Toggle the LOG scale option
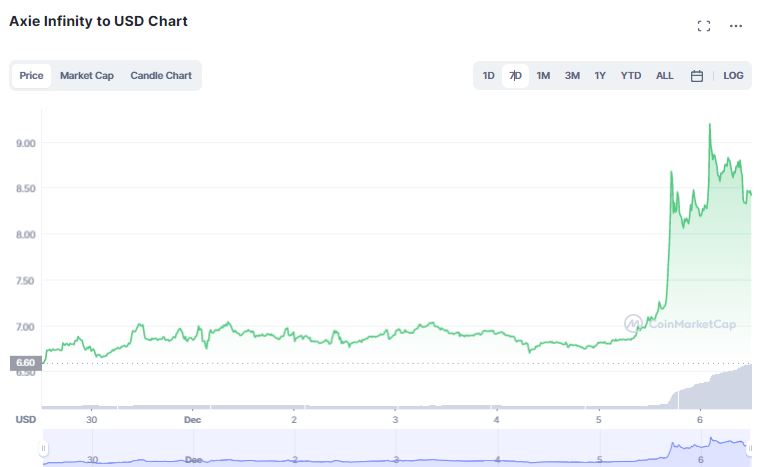The image size is (760, 467). pyautogui.click(x=733, y=76)
